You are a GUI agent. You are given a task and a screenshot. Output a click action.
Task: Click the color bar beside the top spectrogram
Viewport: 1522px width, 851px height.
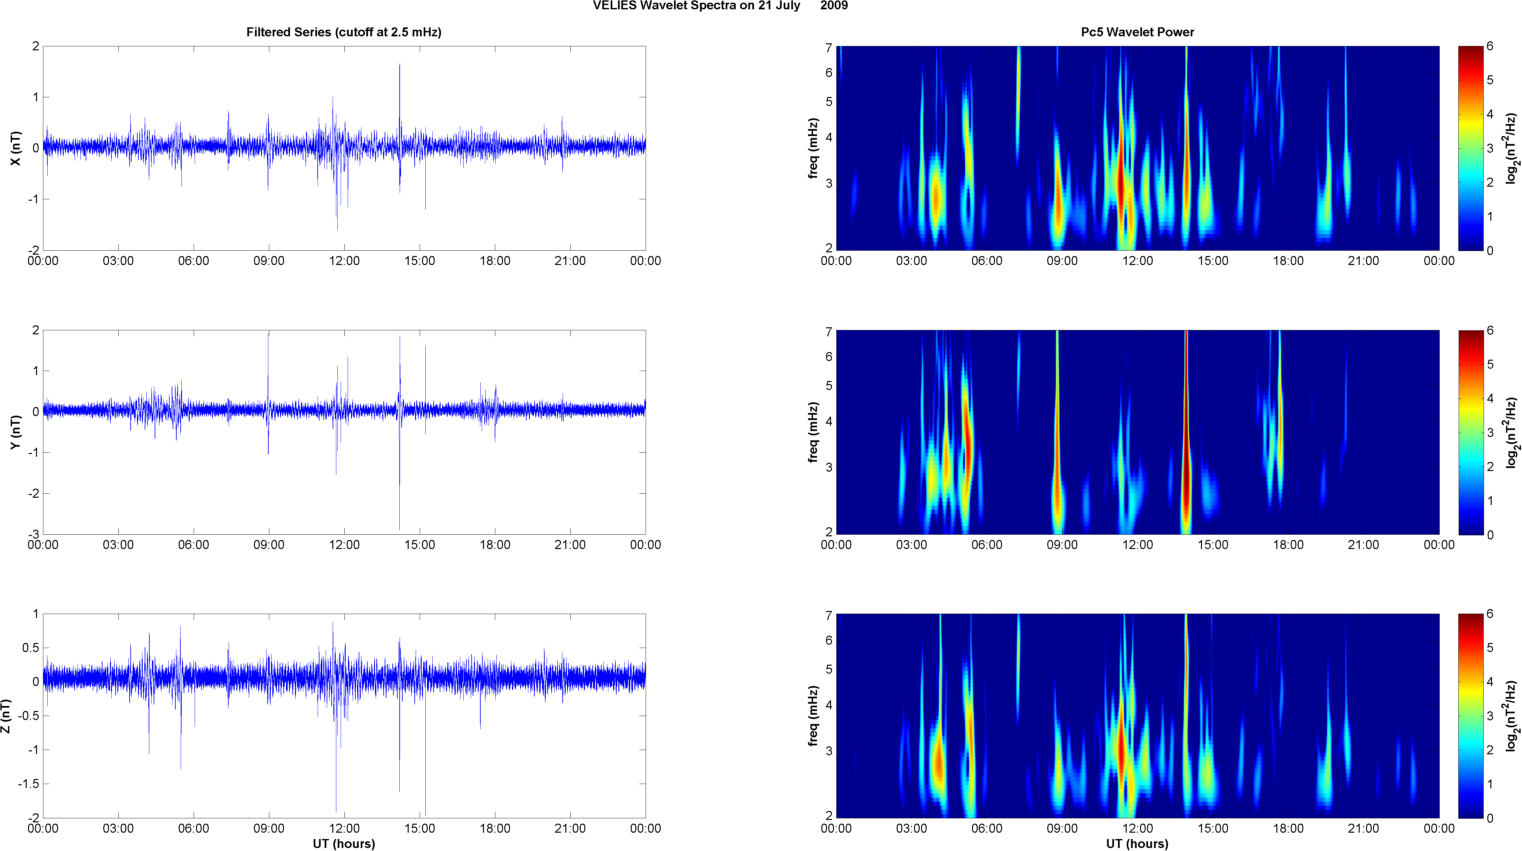[x=1470, y=148]
